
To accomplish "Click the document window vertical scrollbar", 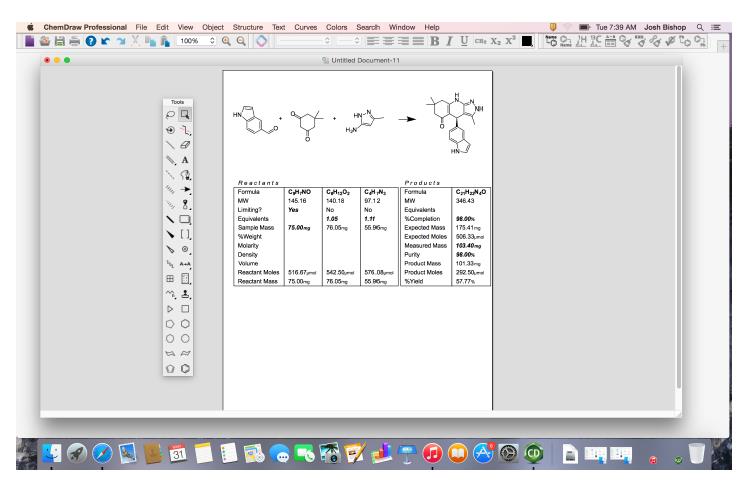I will click(678, 226).
